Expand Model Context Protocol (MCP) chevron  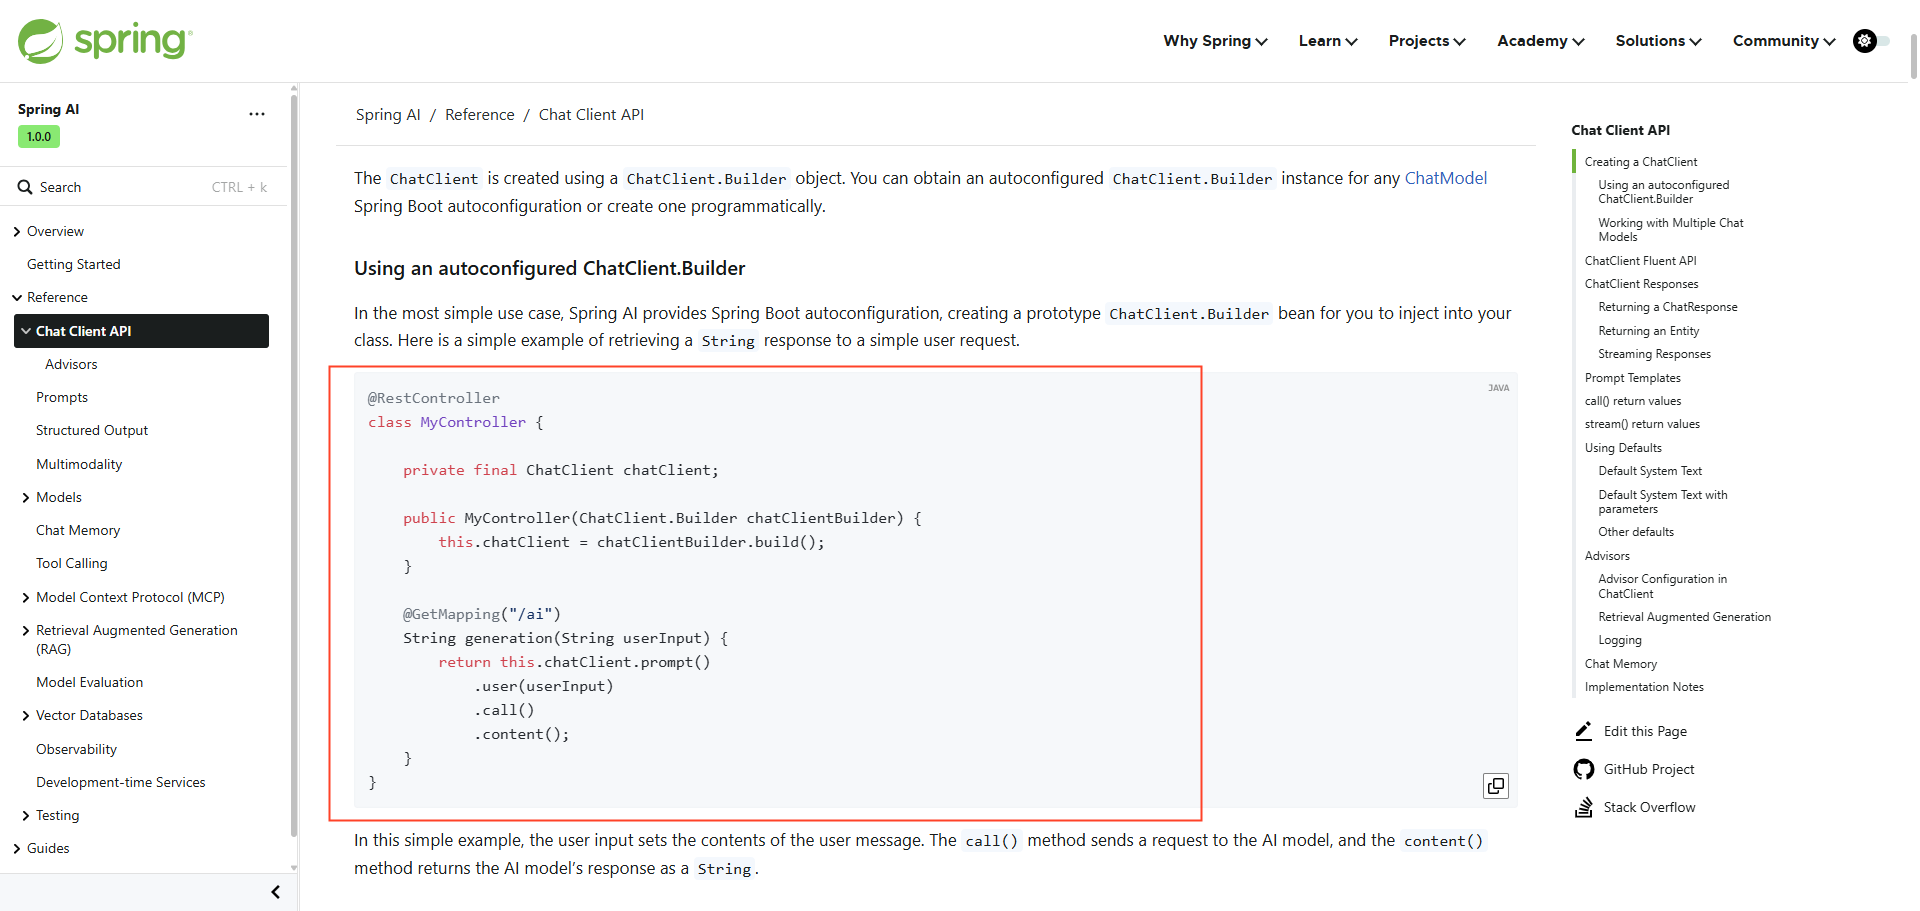point(26,598)
